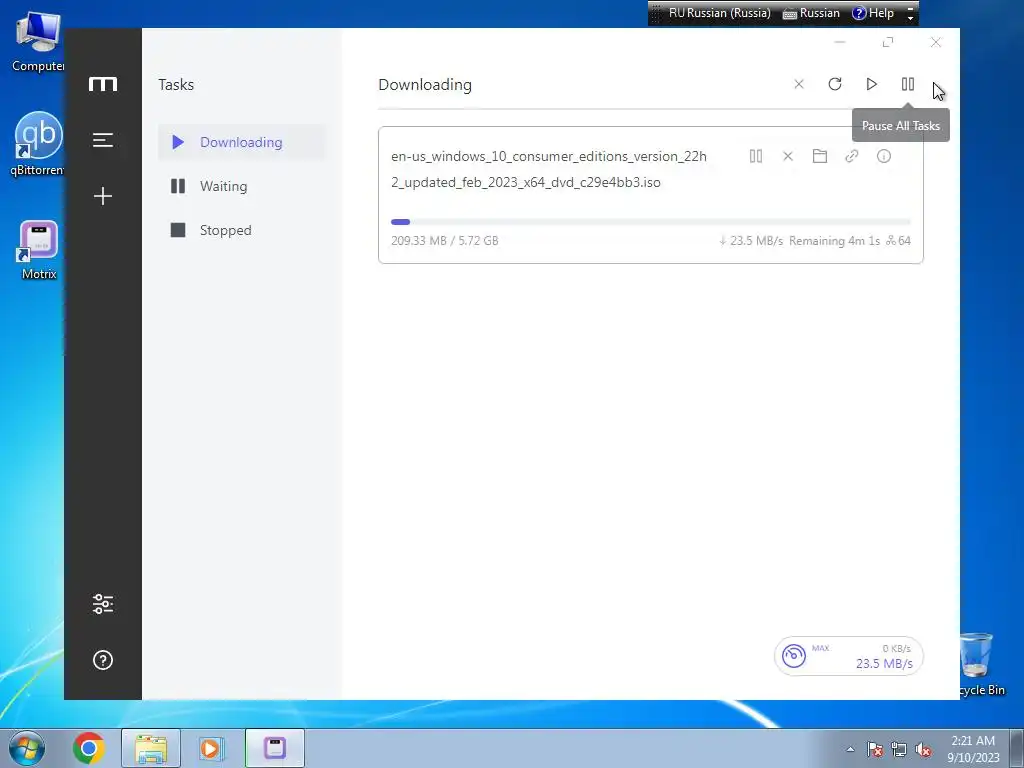Remove the Windows 10 ISO task
The image size is (1024, 768).
(788, 156)
